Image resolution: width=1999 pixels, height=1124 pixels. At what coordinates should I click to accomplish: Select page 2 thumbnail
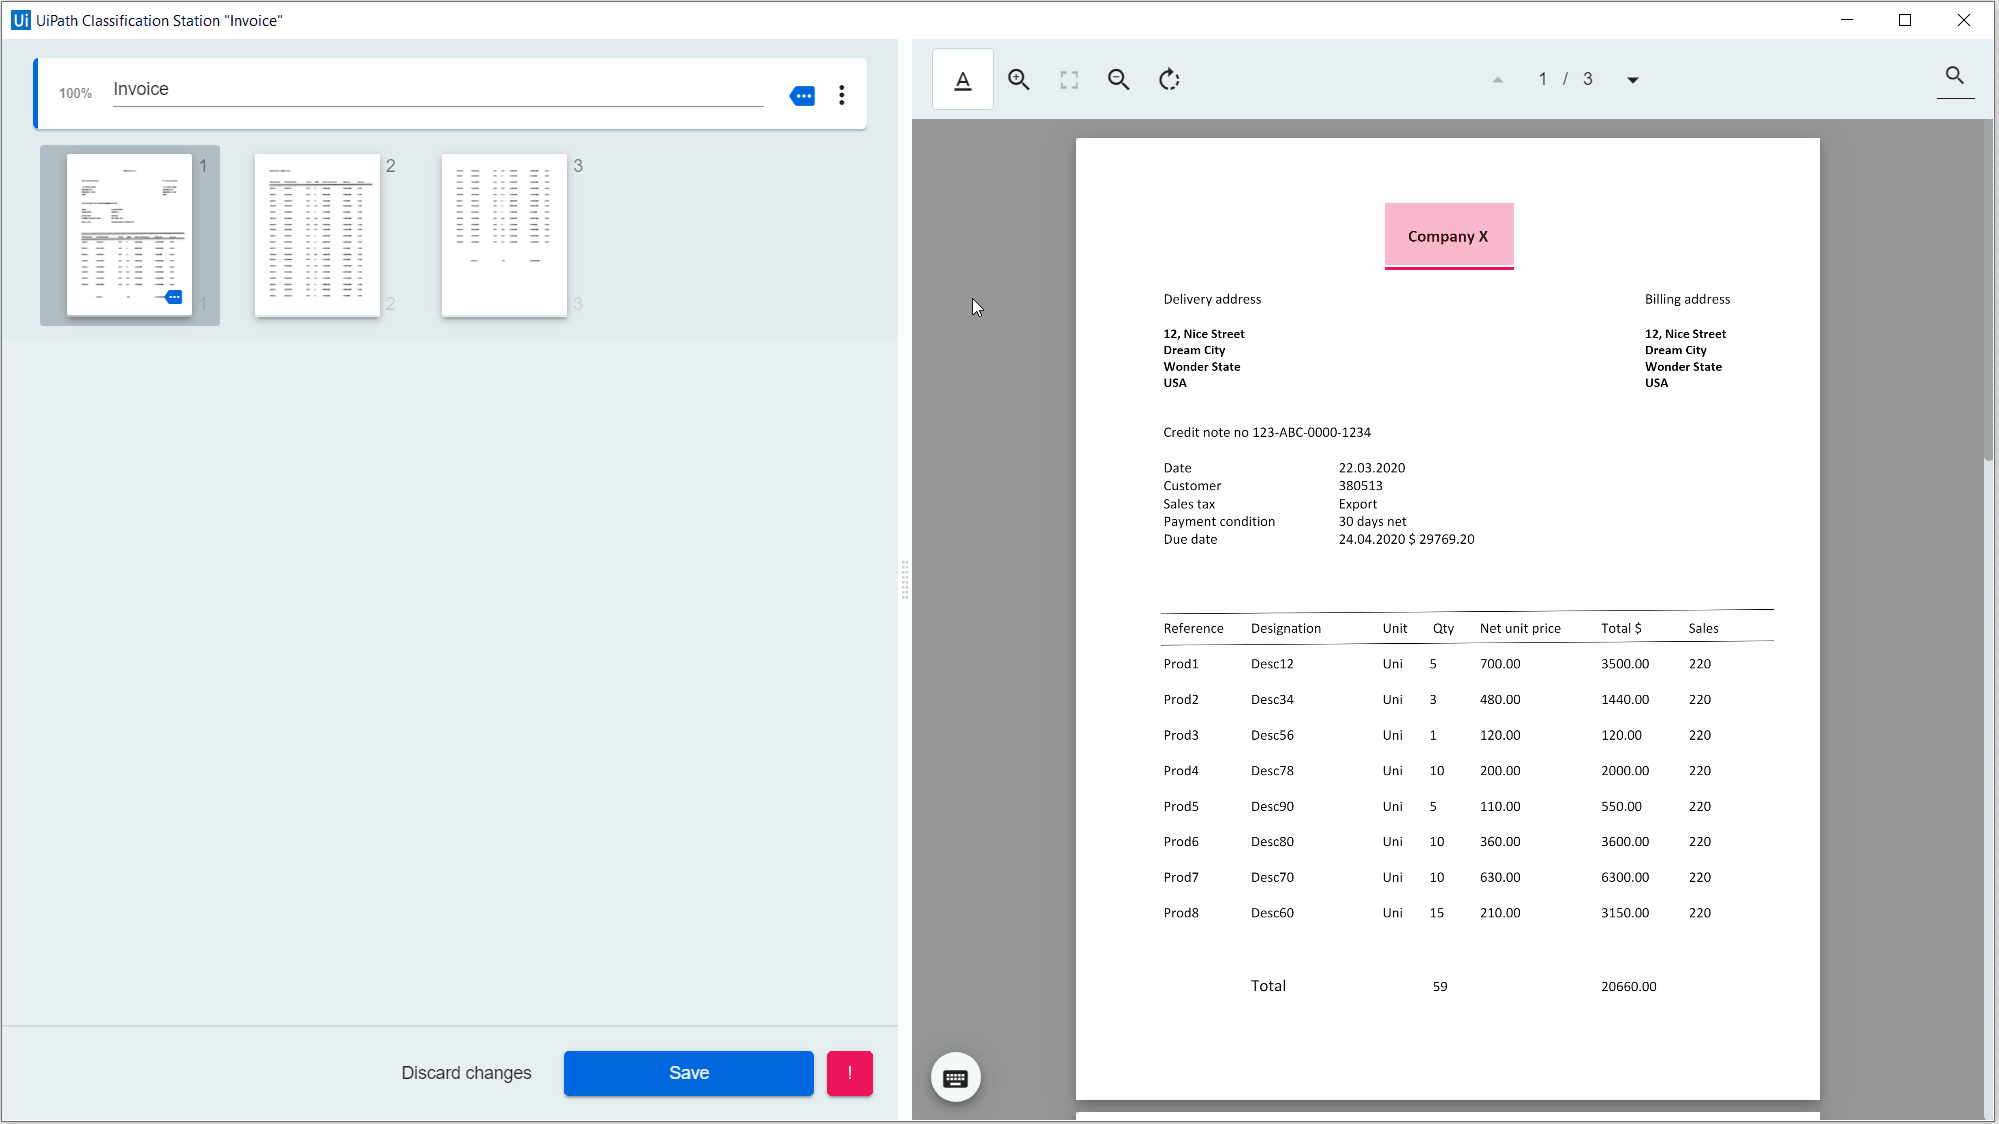point(317,235)
